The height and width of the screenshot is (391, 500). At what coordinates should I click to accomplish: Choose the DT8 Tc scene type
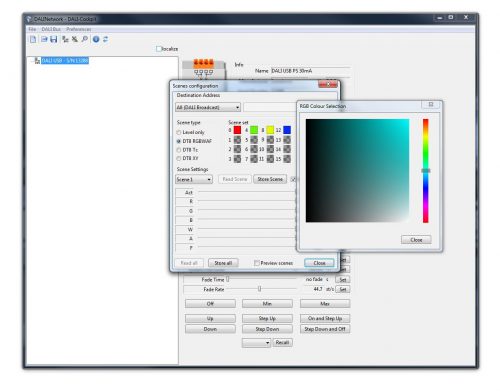[179, 150]
